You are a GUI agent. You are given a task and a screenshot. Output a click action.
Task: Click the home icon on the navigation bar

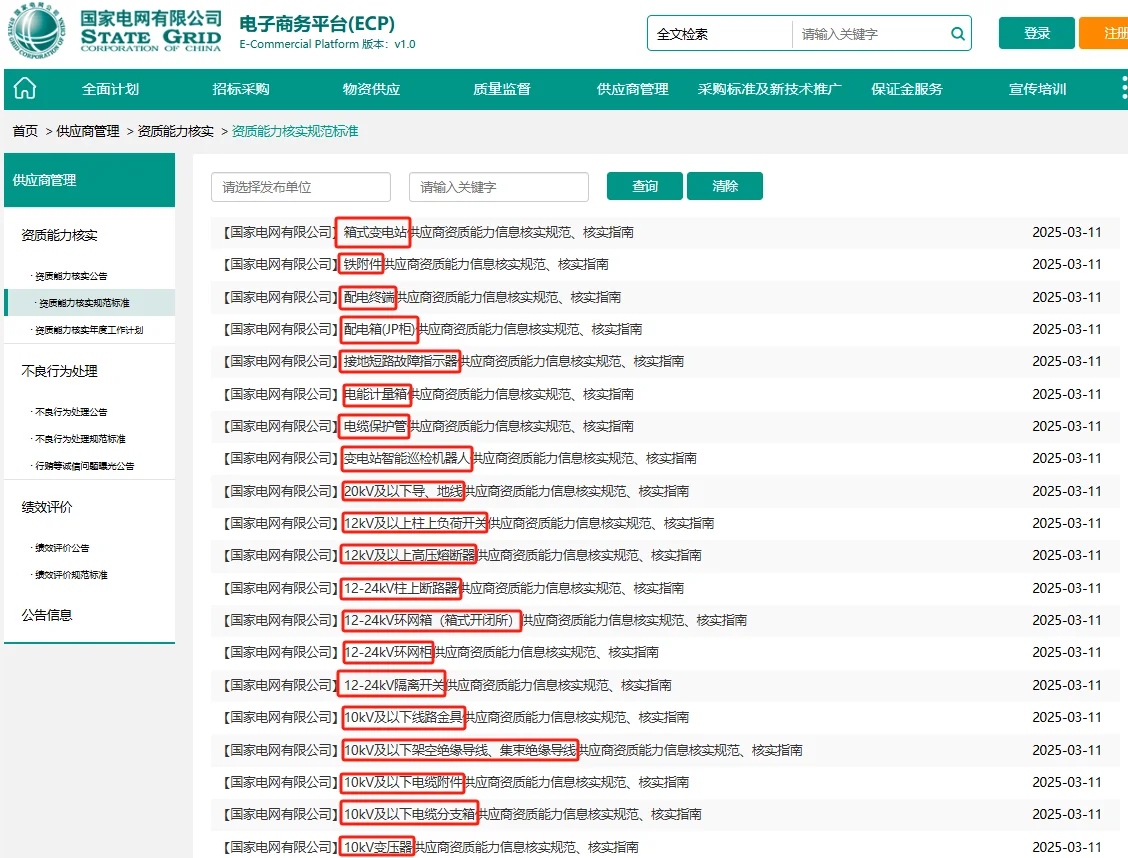(x=24, y=88)
